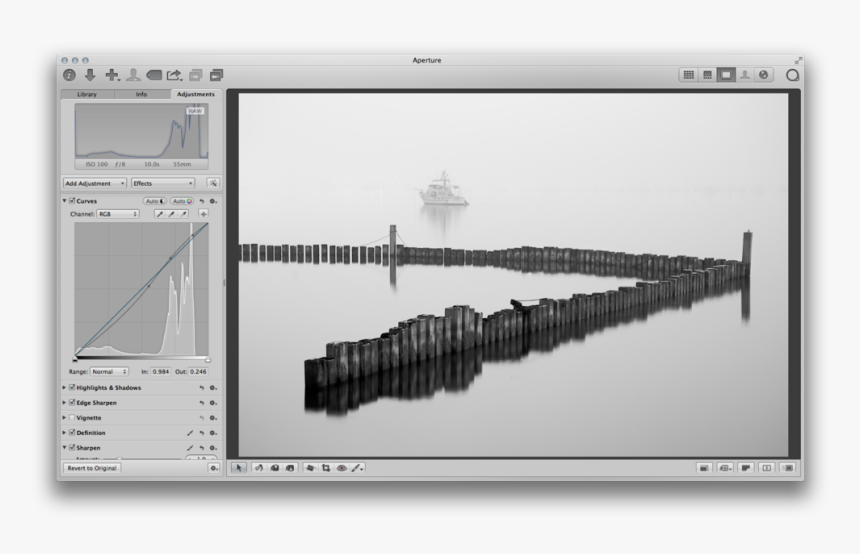Click the New plus icon in toolbar

112,75
